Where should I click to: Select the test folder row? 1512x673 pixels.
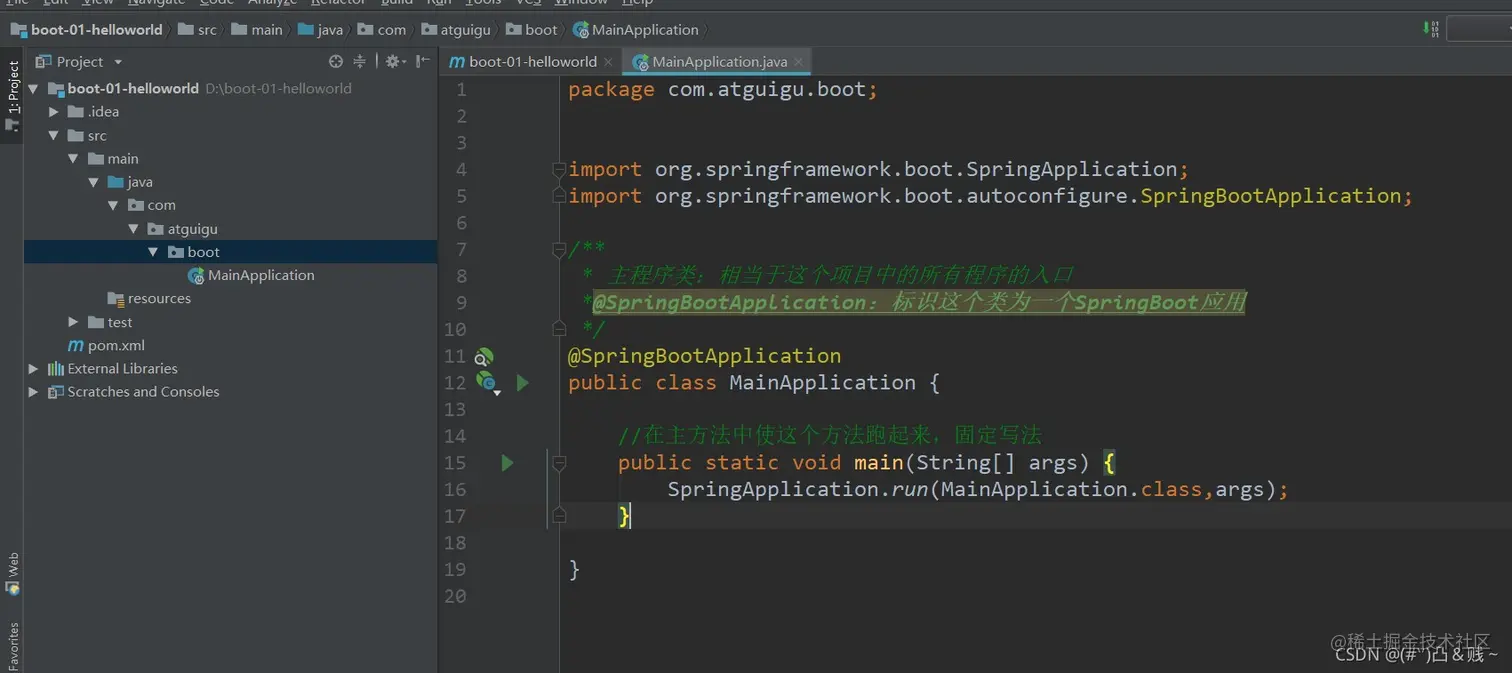[x=231, y=322]
